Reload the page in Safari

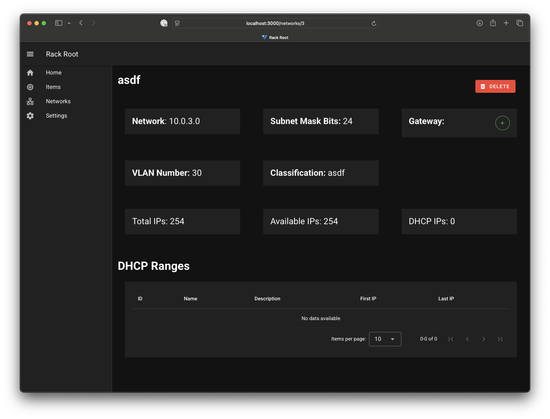(x=374, y=23)
